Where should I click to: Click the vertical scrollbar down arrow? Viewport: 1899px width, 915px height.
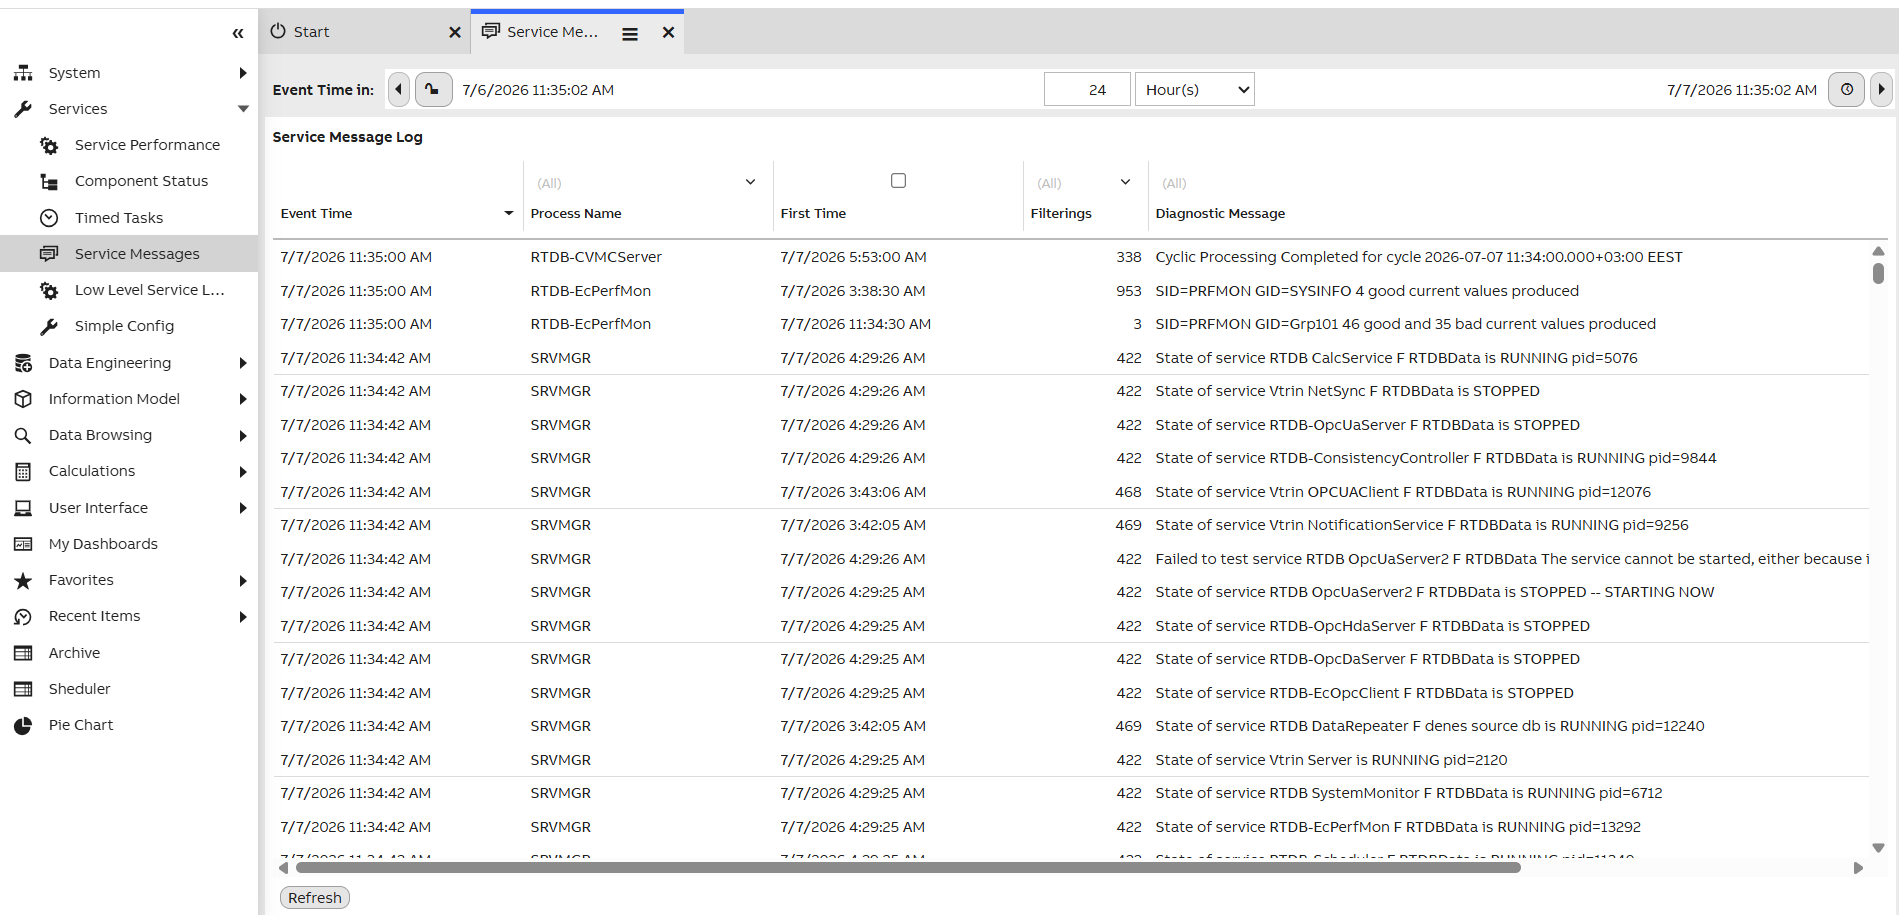click(x=1878, y=848)
